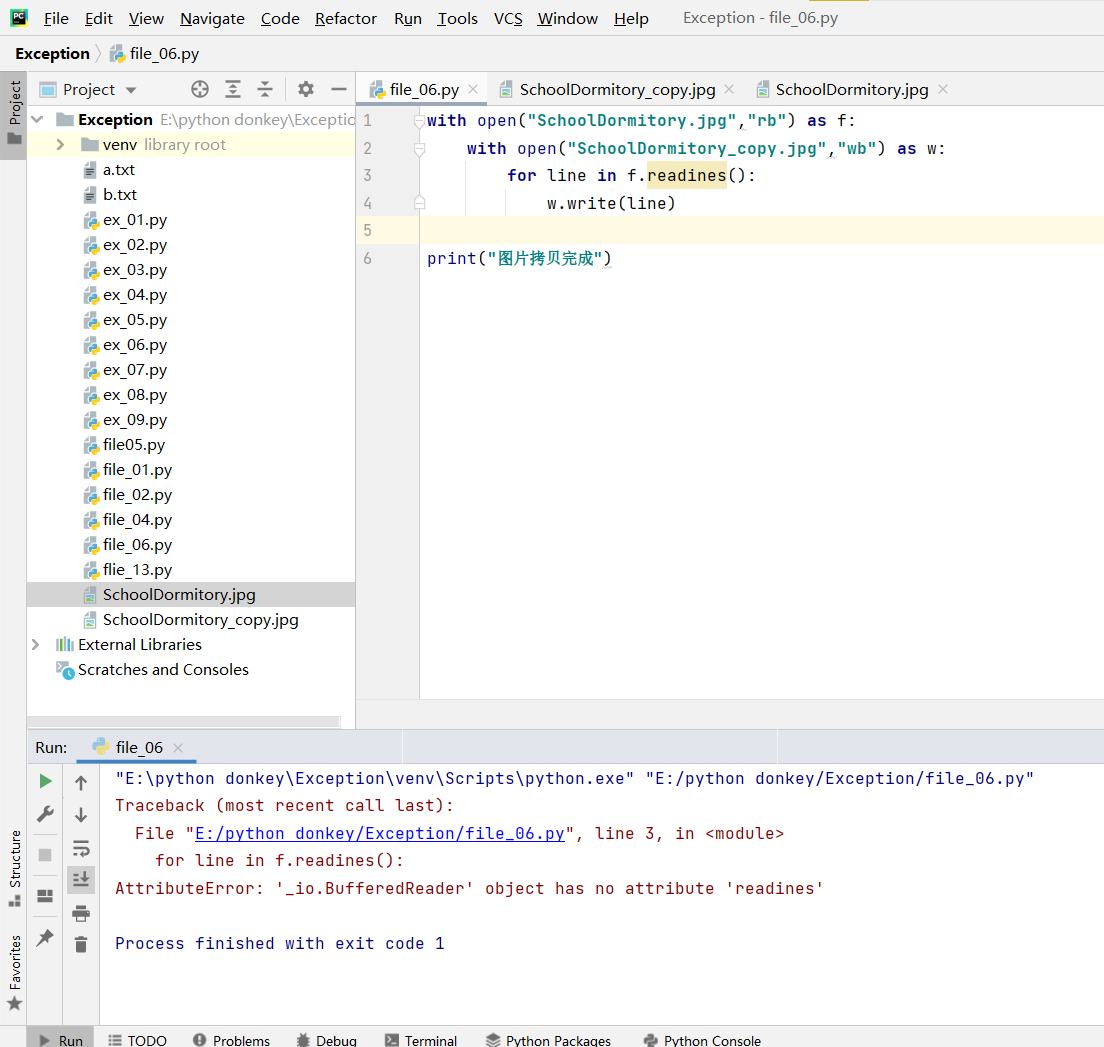This screenshot has width=1104, height=1047.
Task: Open the Project dropdown view selector
Action: tap(88, 89)
